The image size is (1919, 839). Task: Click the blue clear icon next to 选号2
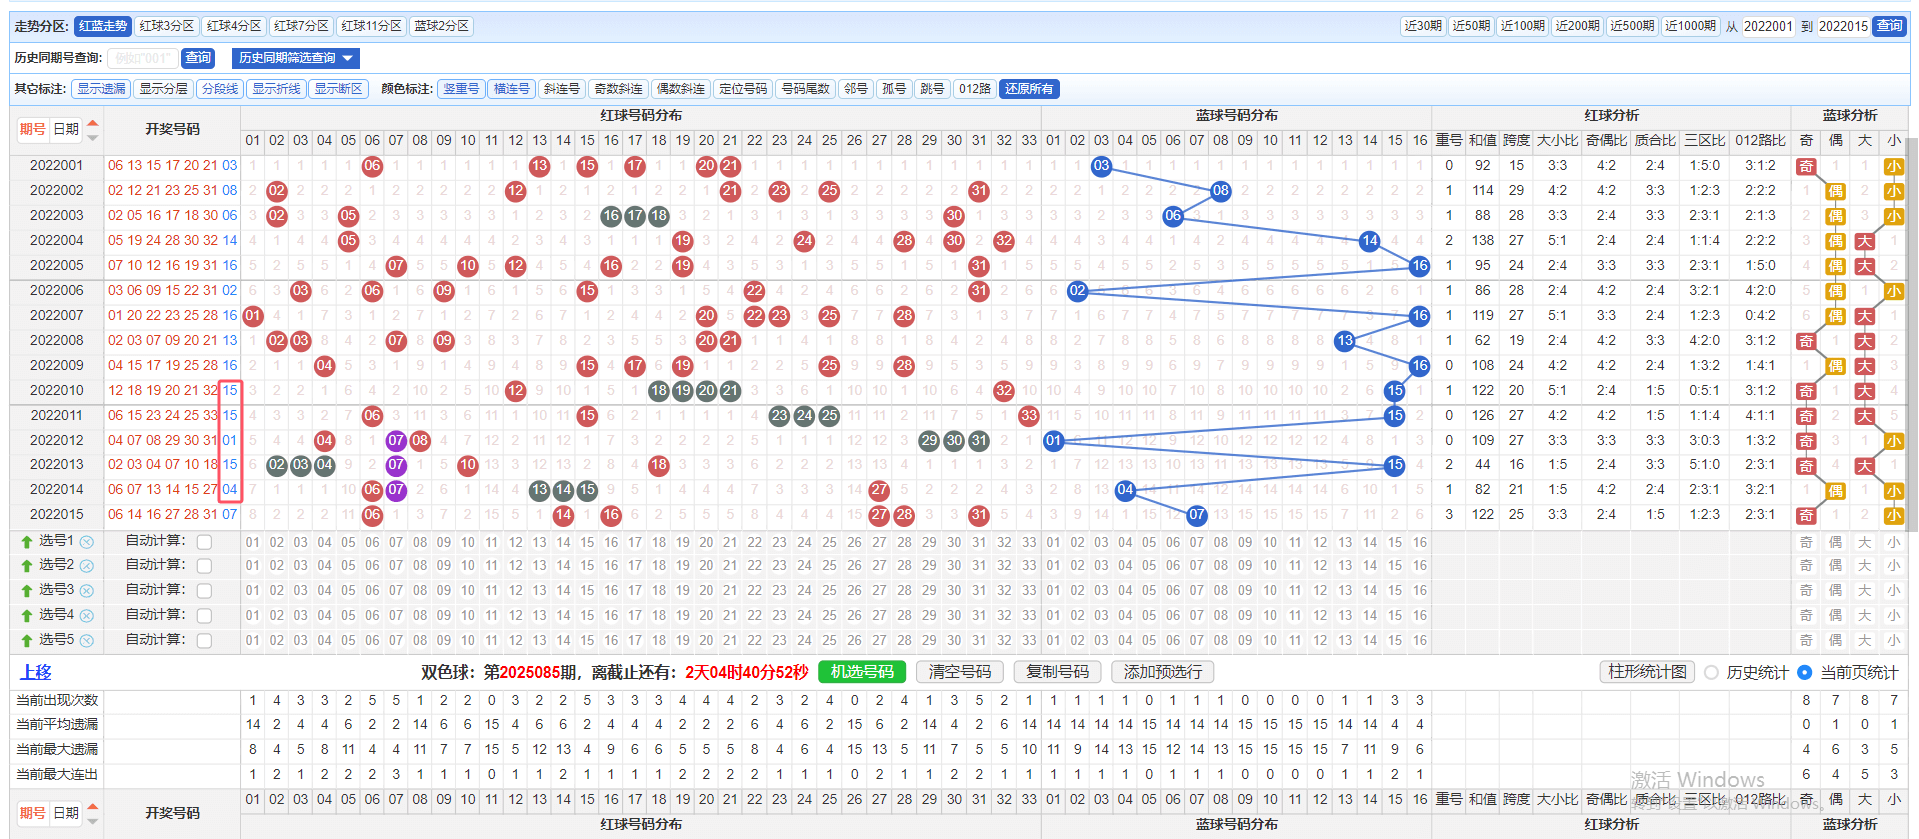(87, 566)
